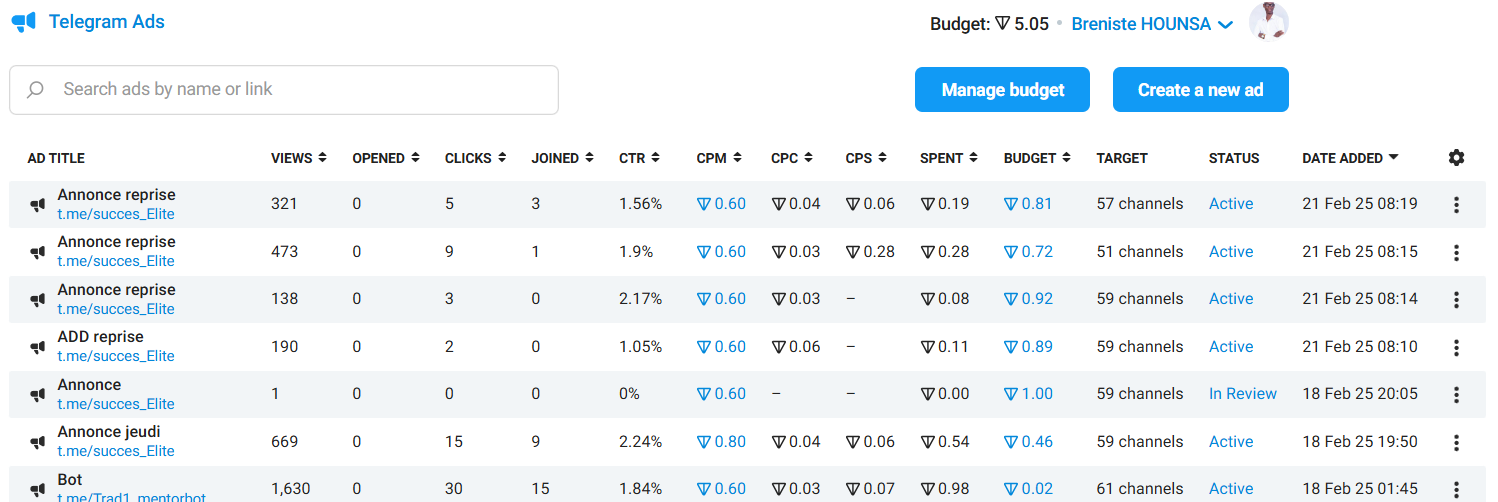1498x502 pixels.
Task: Edit budget value 0.46
Action: tap(1028, 442)
